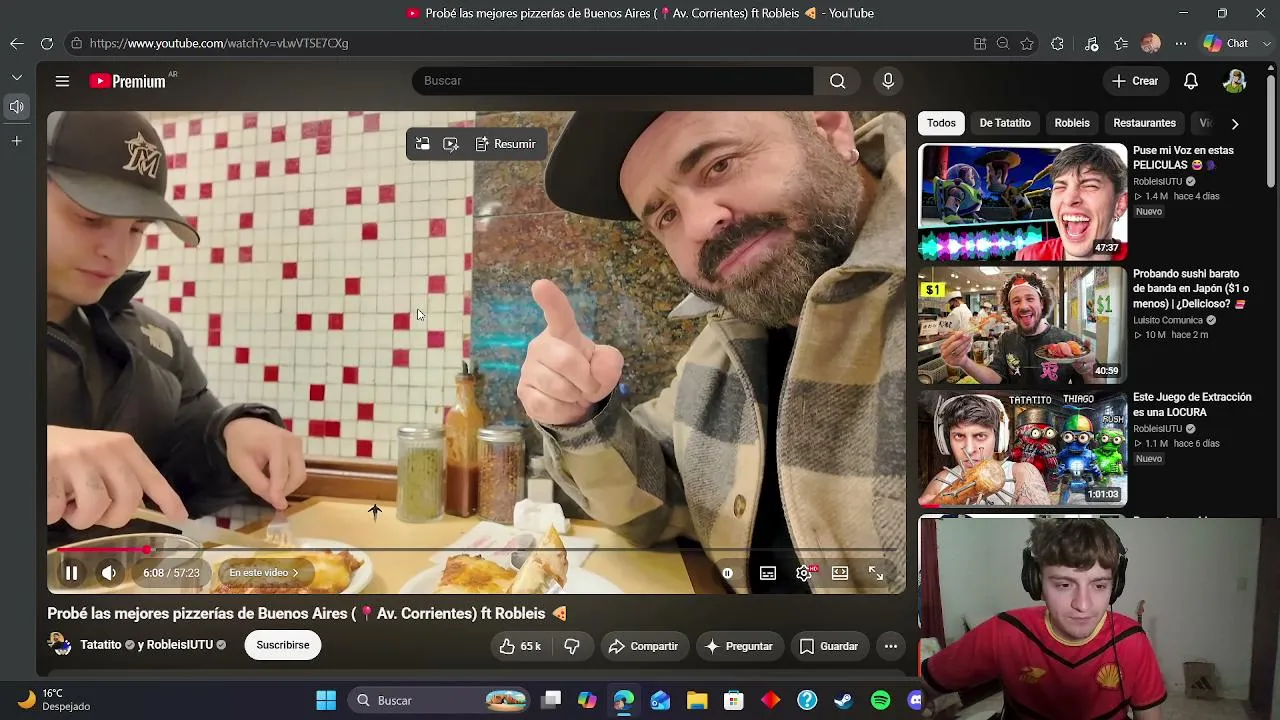Save the video with Guardar
This screenshot has height=720, width=1280.
coord(829,646)
